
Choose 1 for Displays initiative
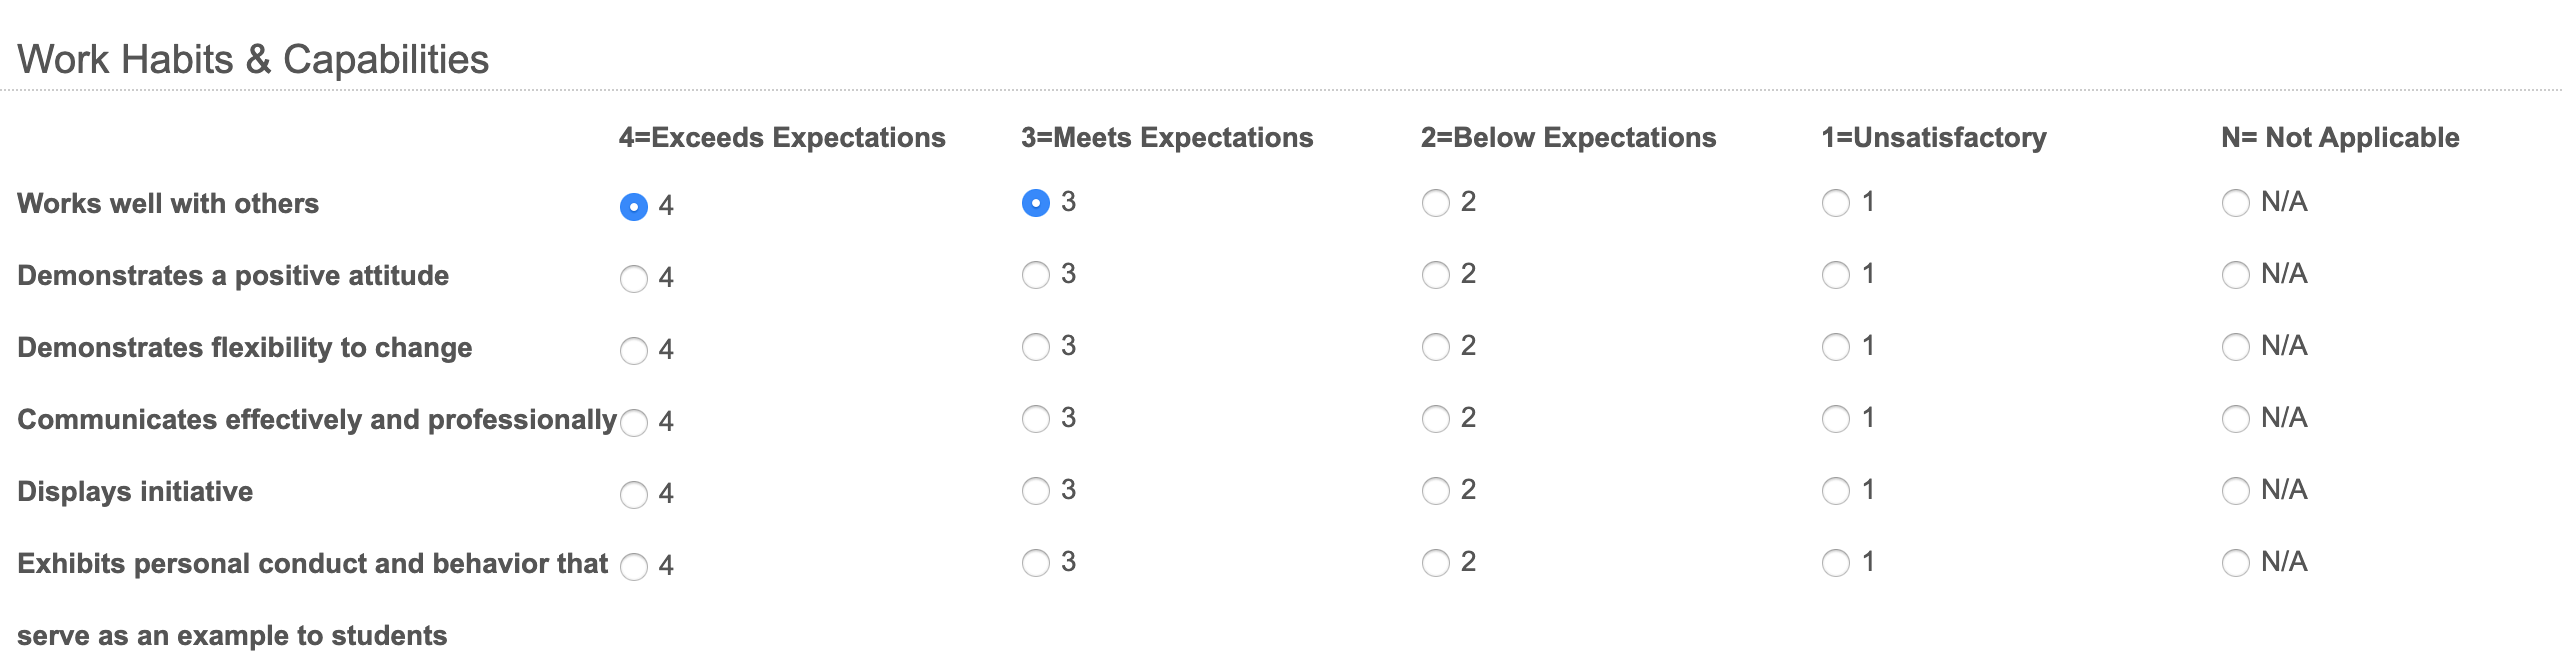[x=1836, y=491]
